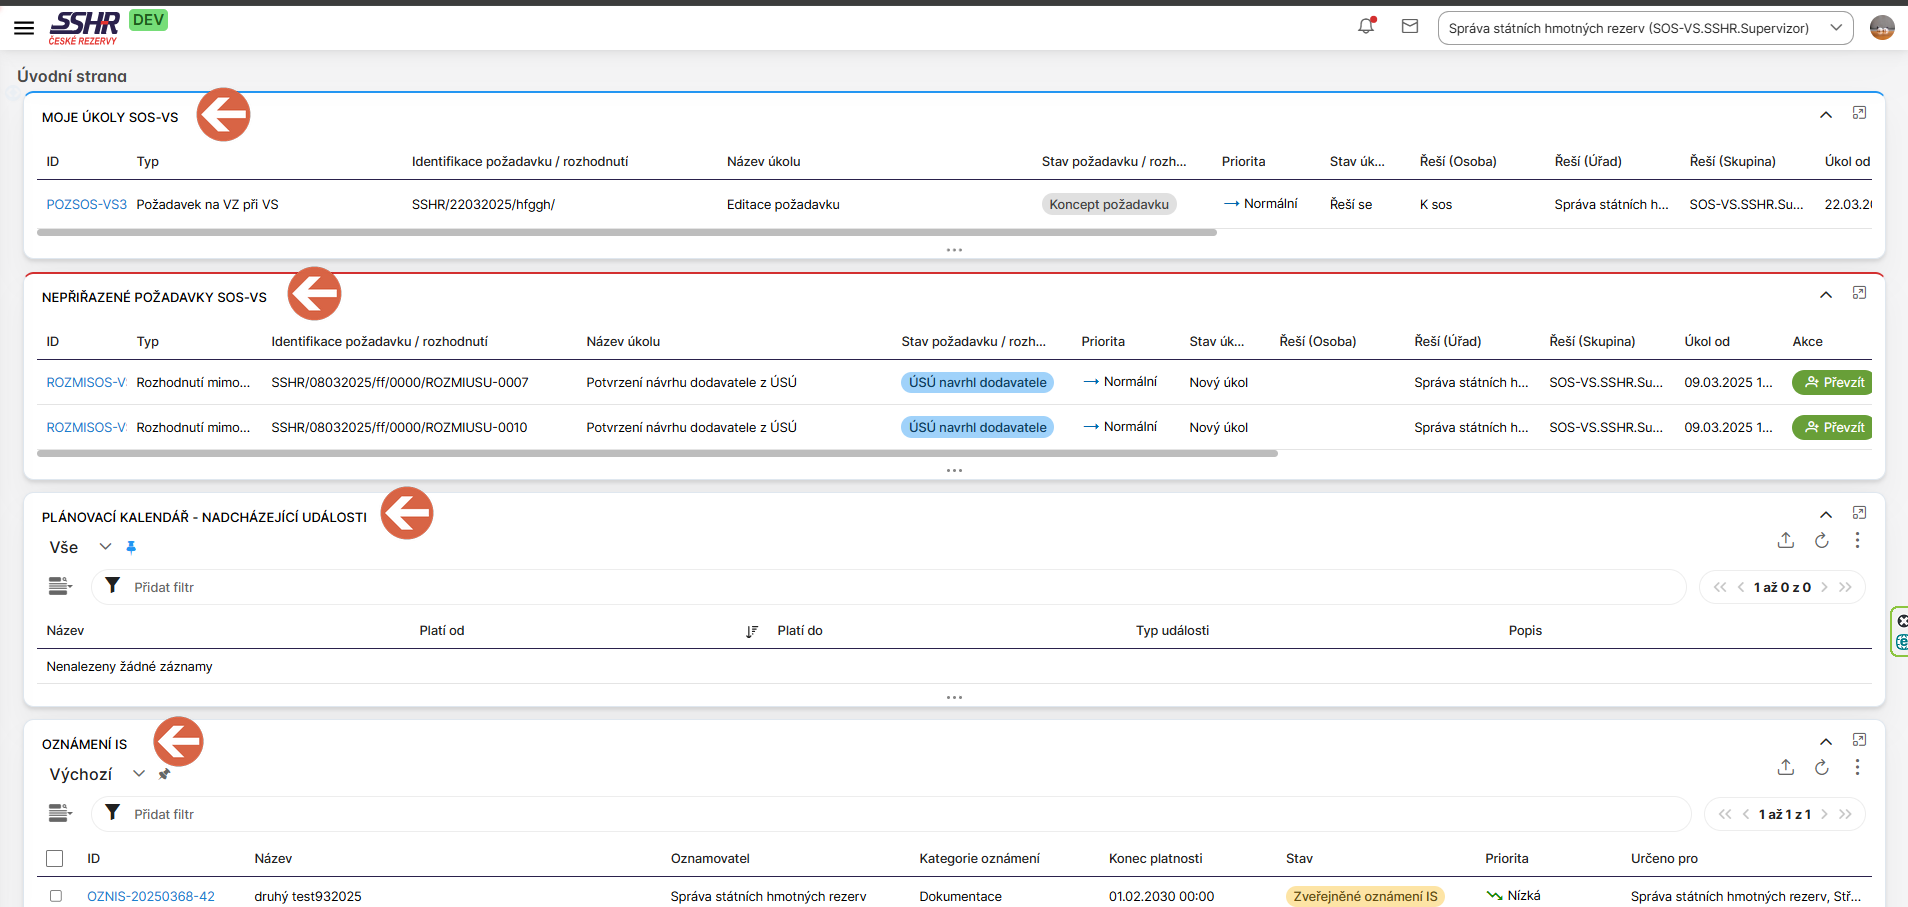Pin the Vše view in calendar
Screen dimensions: 1908x907
point(131,547)
